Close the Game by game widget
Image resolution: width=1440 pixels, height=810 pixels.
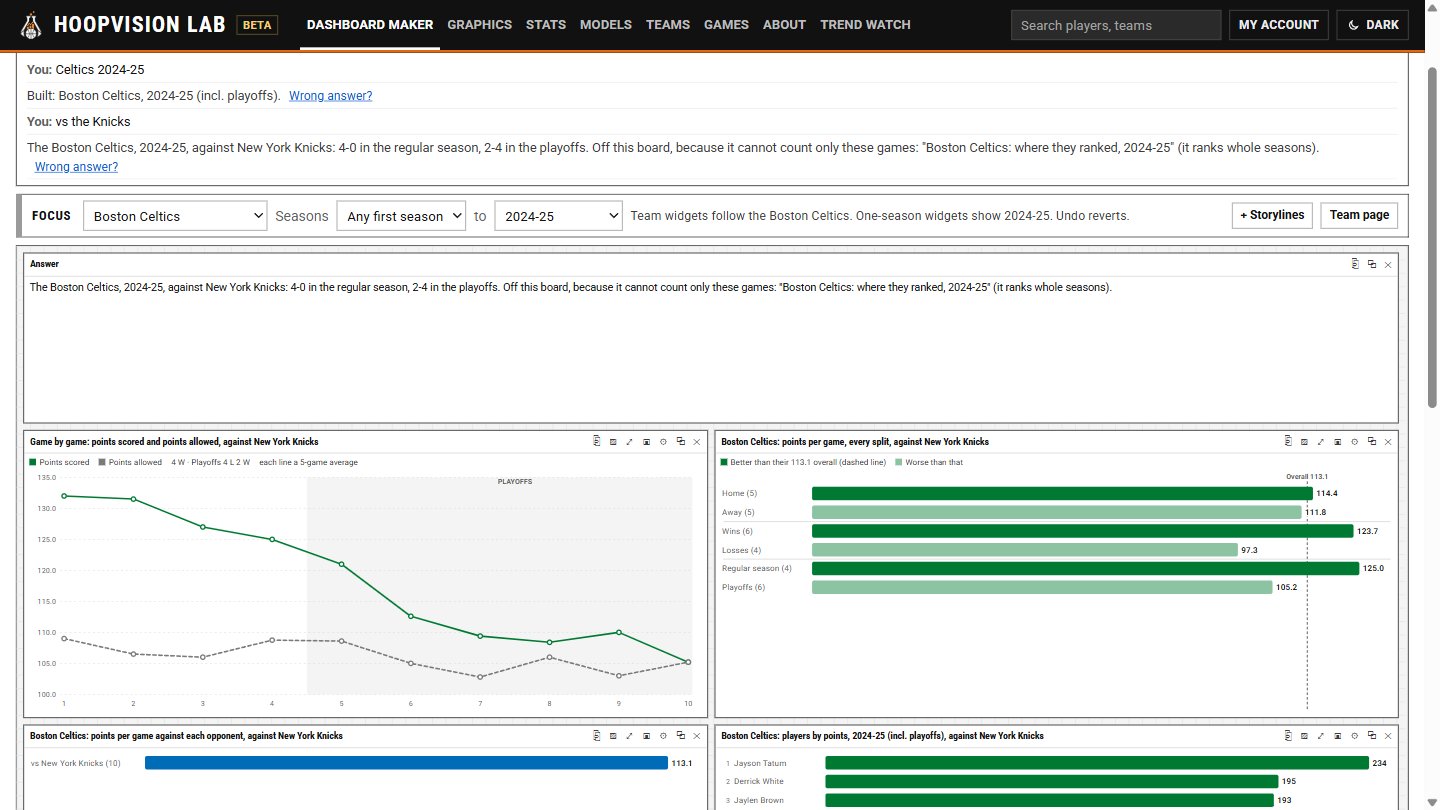click(697, 441)
